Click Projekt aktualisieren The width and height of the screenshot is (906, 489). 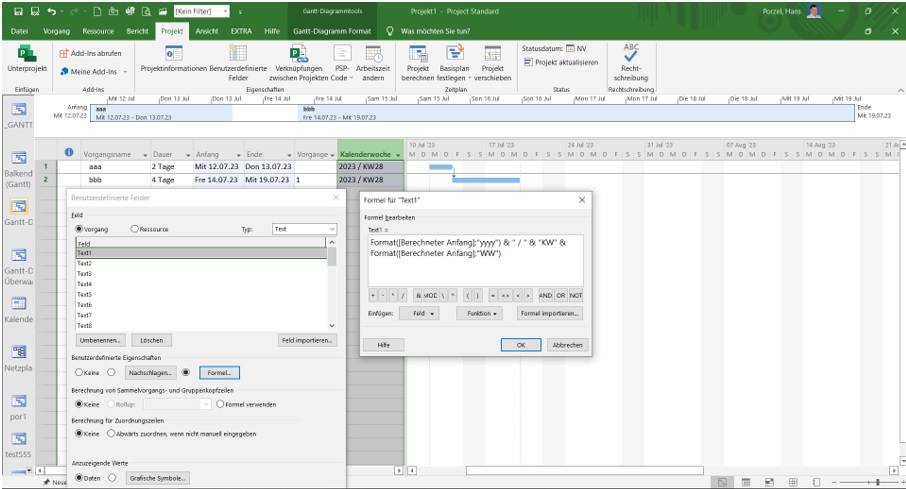tap(561, 62)
